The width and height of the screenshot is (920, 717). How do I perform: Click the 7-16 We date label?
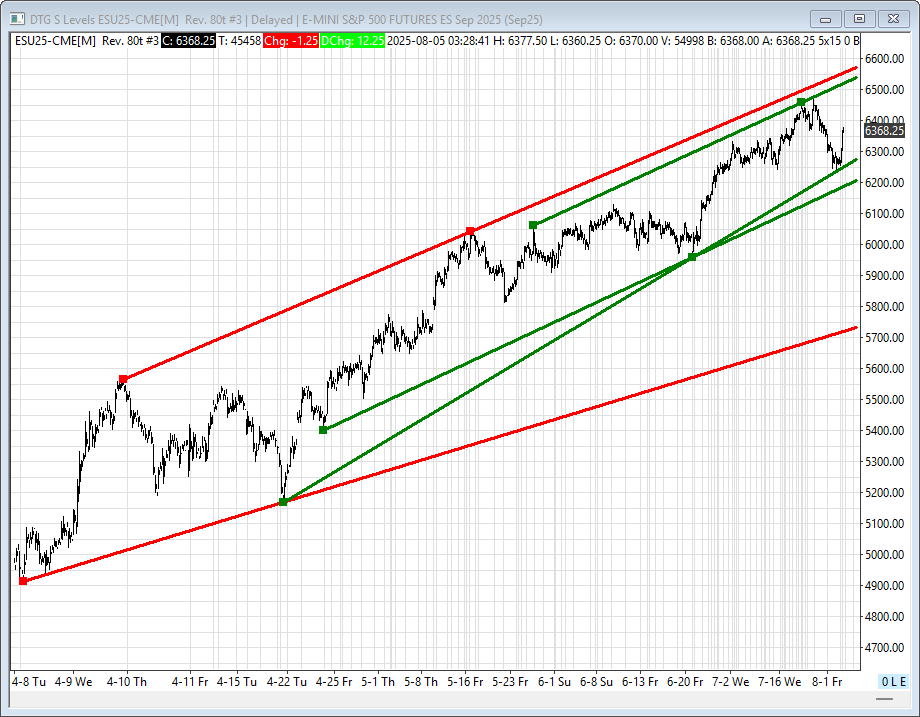pos(780,682)
